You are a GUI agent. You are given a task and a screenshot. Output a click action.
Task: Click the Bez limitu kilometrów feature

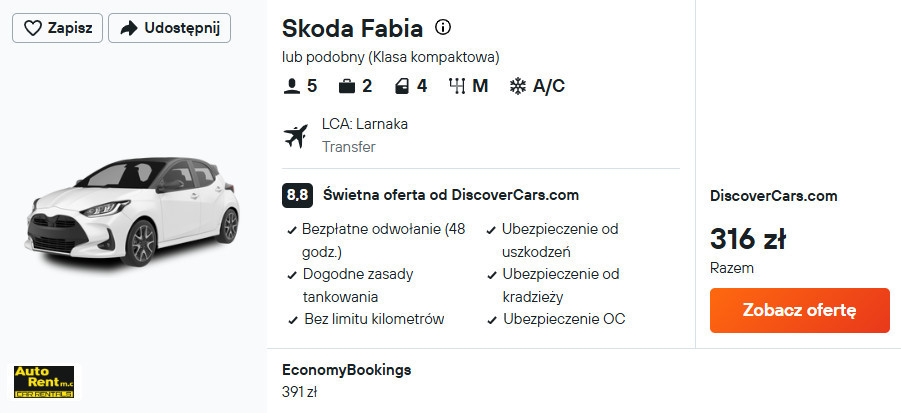coord(373,319)
